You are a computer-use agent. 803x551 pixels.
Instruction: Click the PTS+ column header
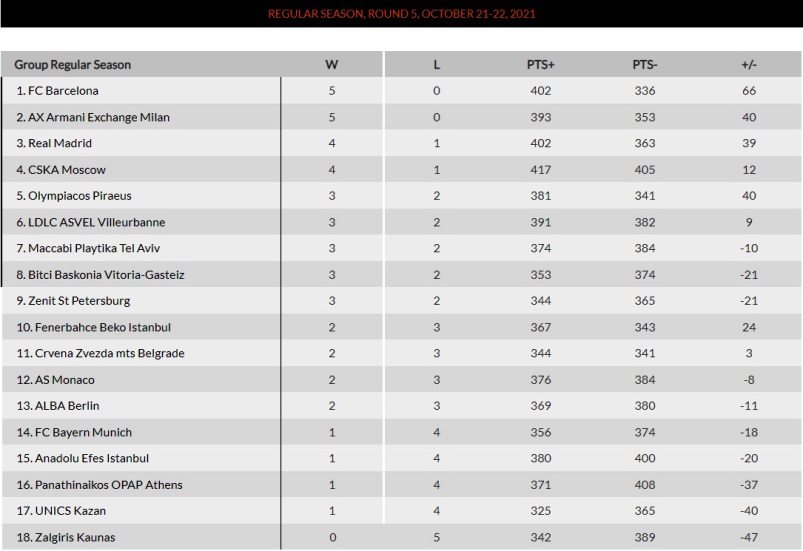541,65
